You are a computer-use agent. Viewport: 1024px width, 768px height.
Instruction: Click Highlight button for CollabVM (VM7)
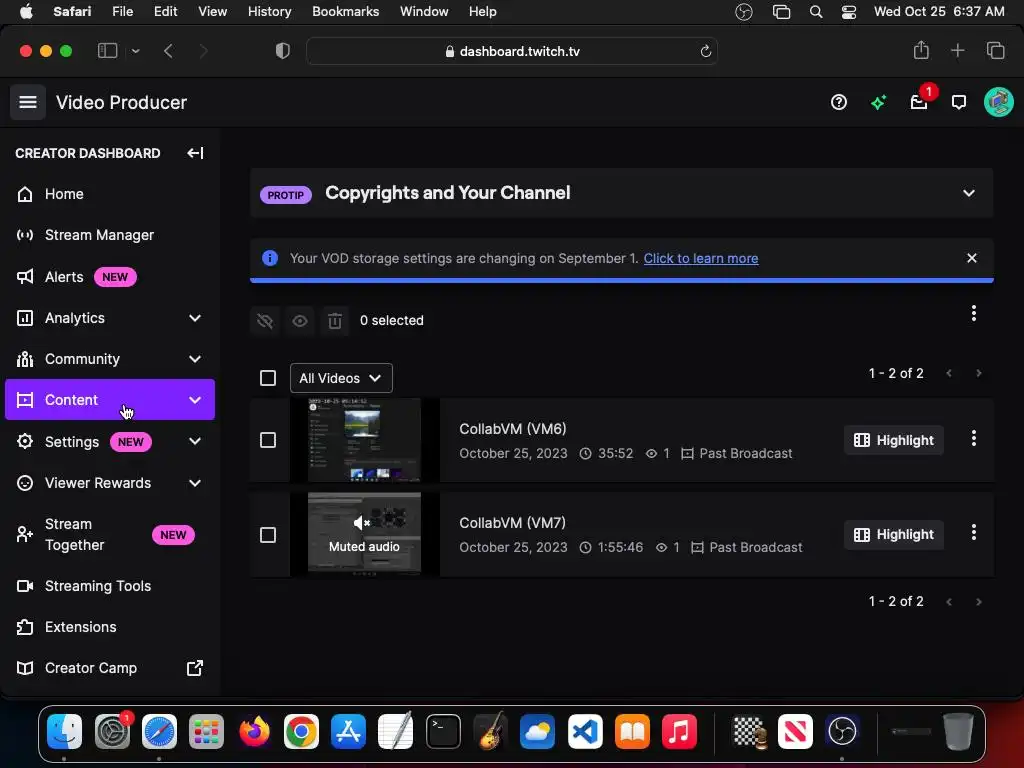(894, 534)
